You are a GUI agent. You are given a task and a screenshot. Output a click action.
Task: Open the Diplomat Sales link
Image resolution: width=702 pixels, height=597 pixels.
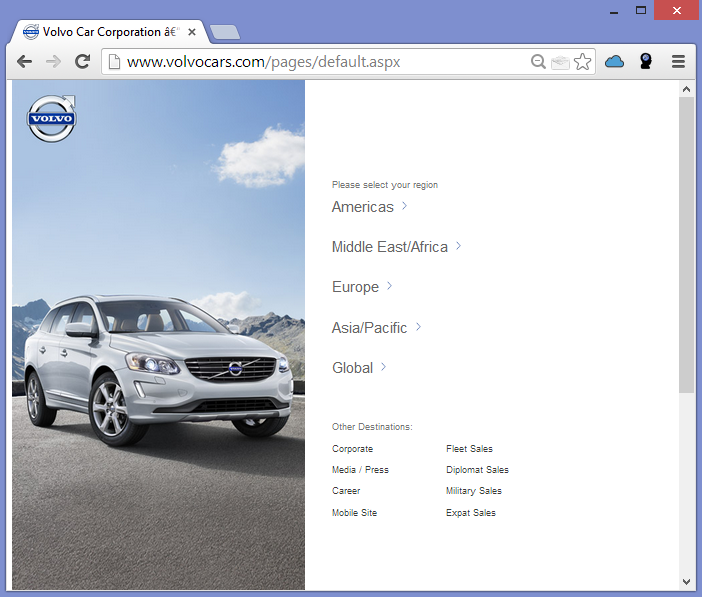(477, 470)
